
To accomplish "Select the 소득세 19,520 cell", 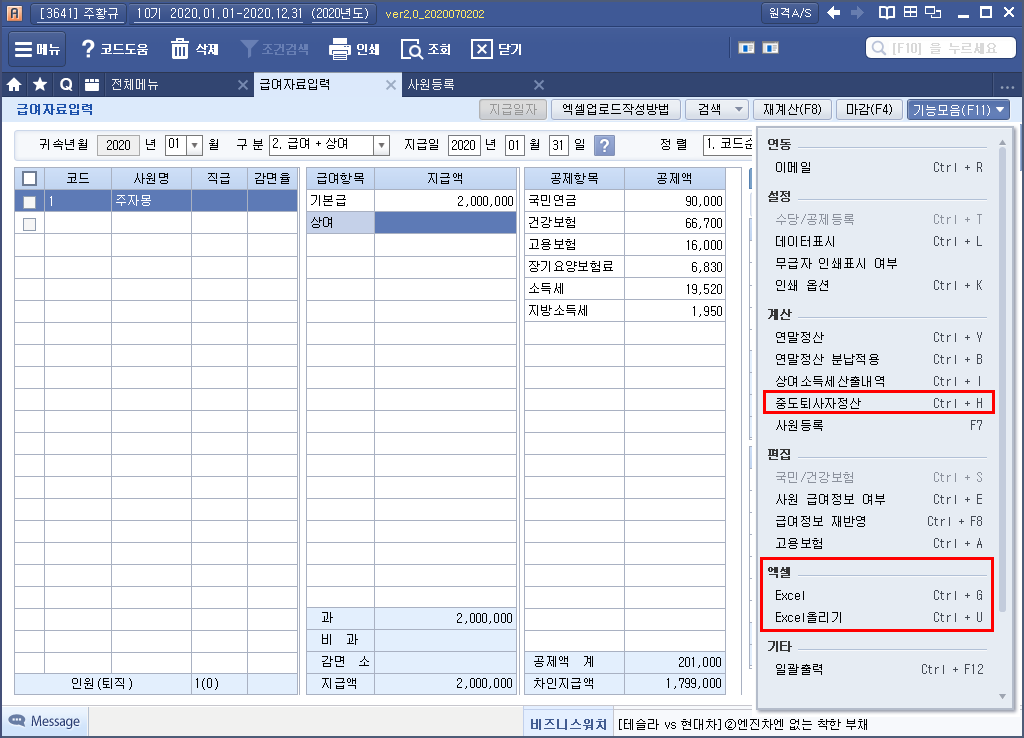I will (x=675, y=289).
